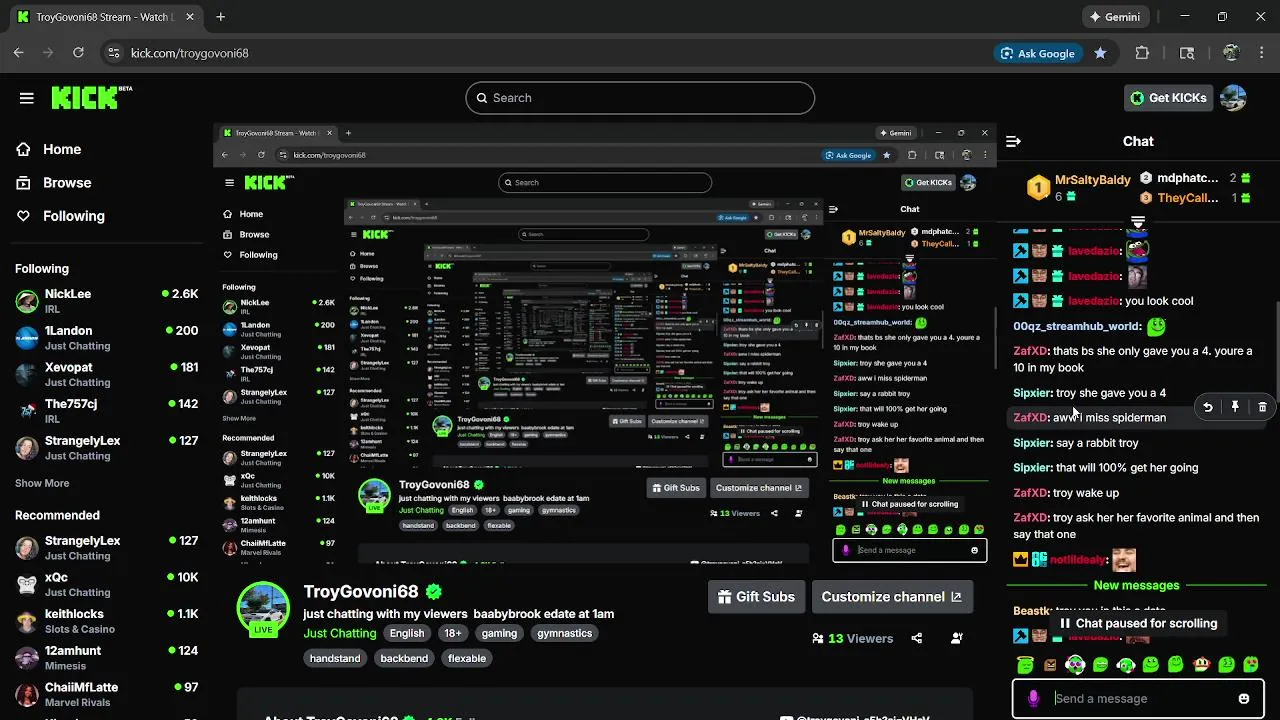Click the backbend tag
The width and height of the screenshot is (1280, 720).
pos(404,658)
